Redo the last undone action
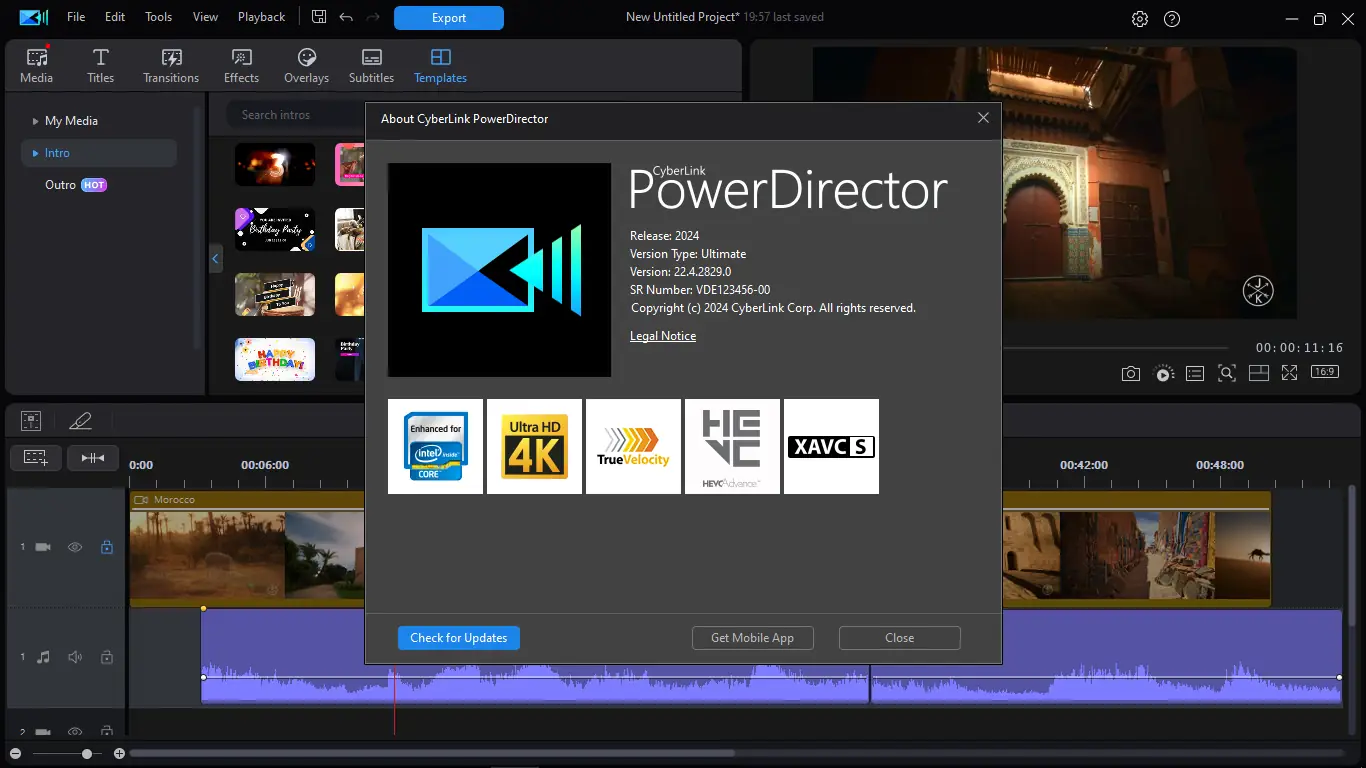The width and height of the screenshot is (1366, 768). pos(373,17)
